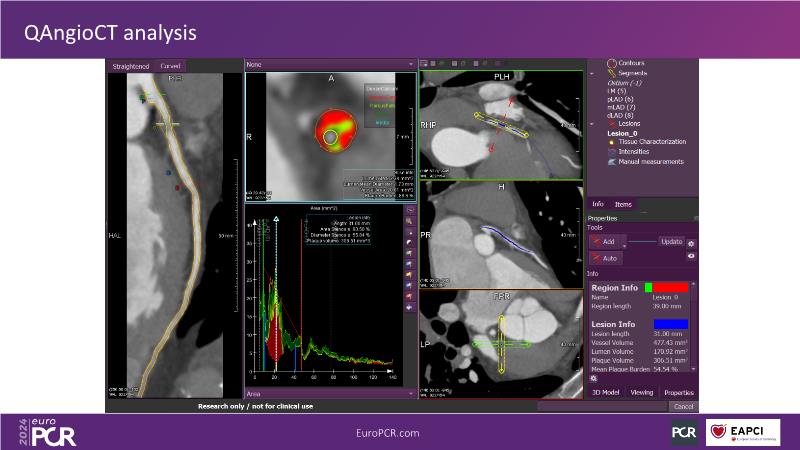Click the blue Lesion Info color swatch
Viewport: 800px width, 450px height.
click(x=669, y=324)
